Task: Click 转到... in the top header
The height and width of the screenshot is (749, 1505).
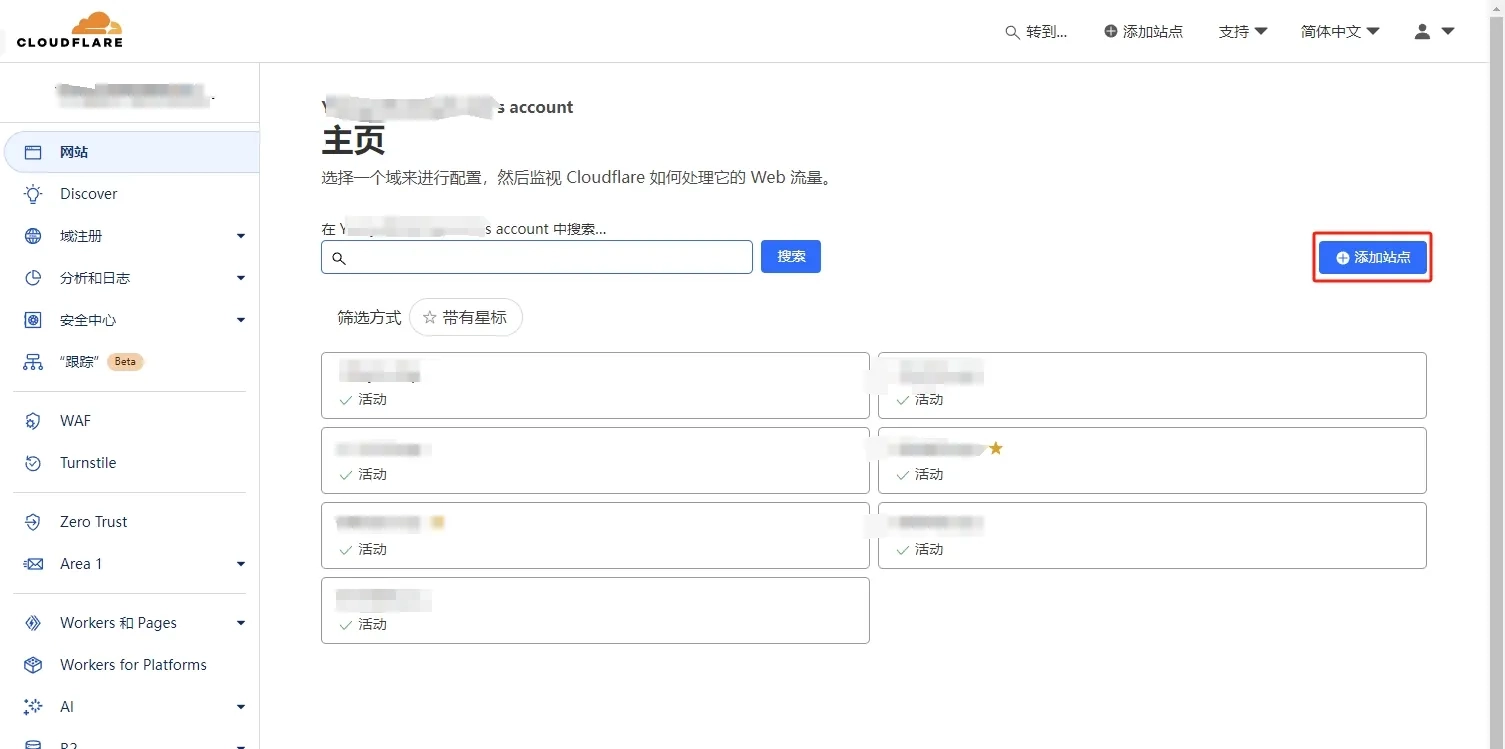Action: [x=1036, y=31]
